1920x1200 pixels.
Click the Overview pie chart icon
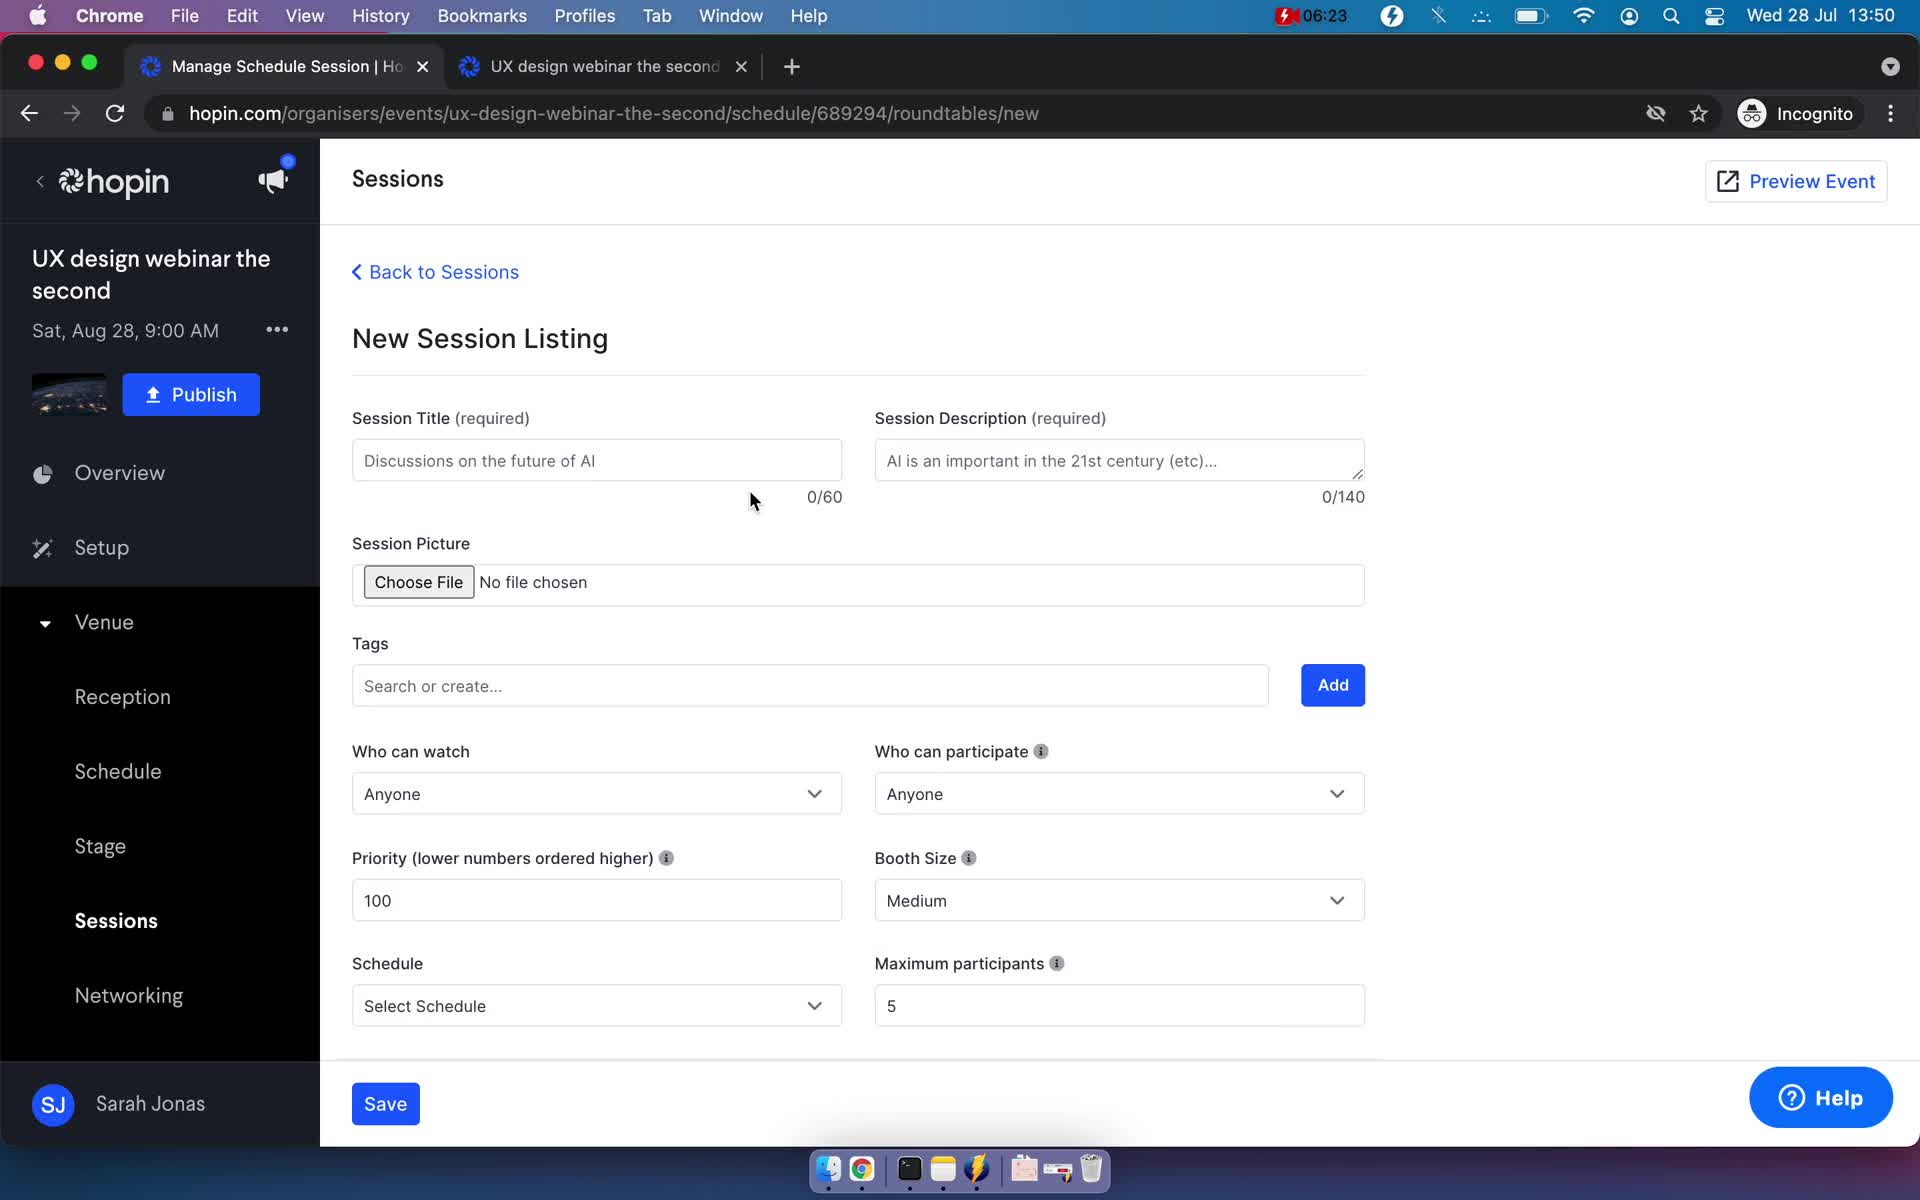[x=42, y=474]
